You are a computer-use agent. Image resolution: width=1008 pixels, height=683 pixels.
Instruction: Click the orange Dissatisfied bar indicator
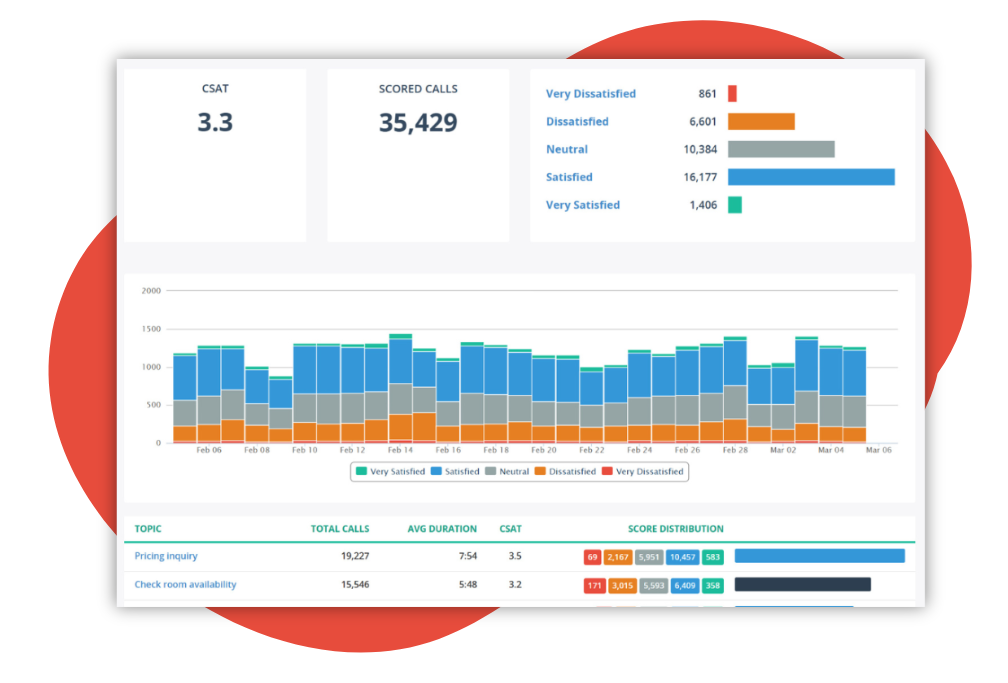click(762, 121)
